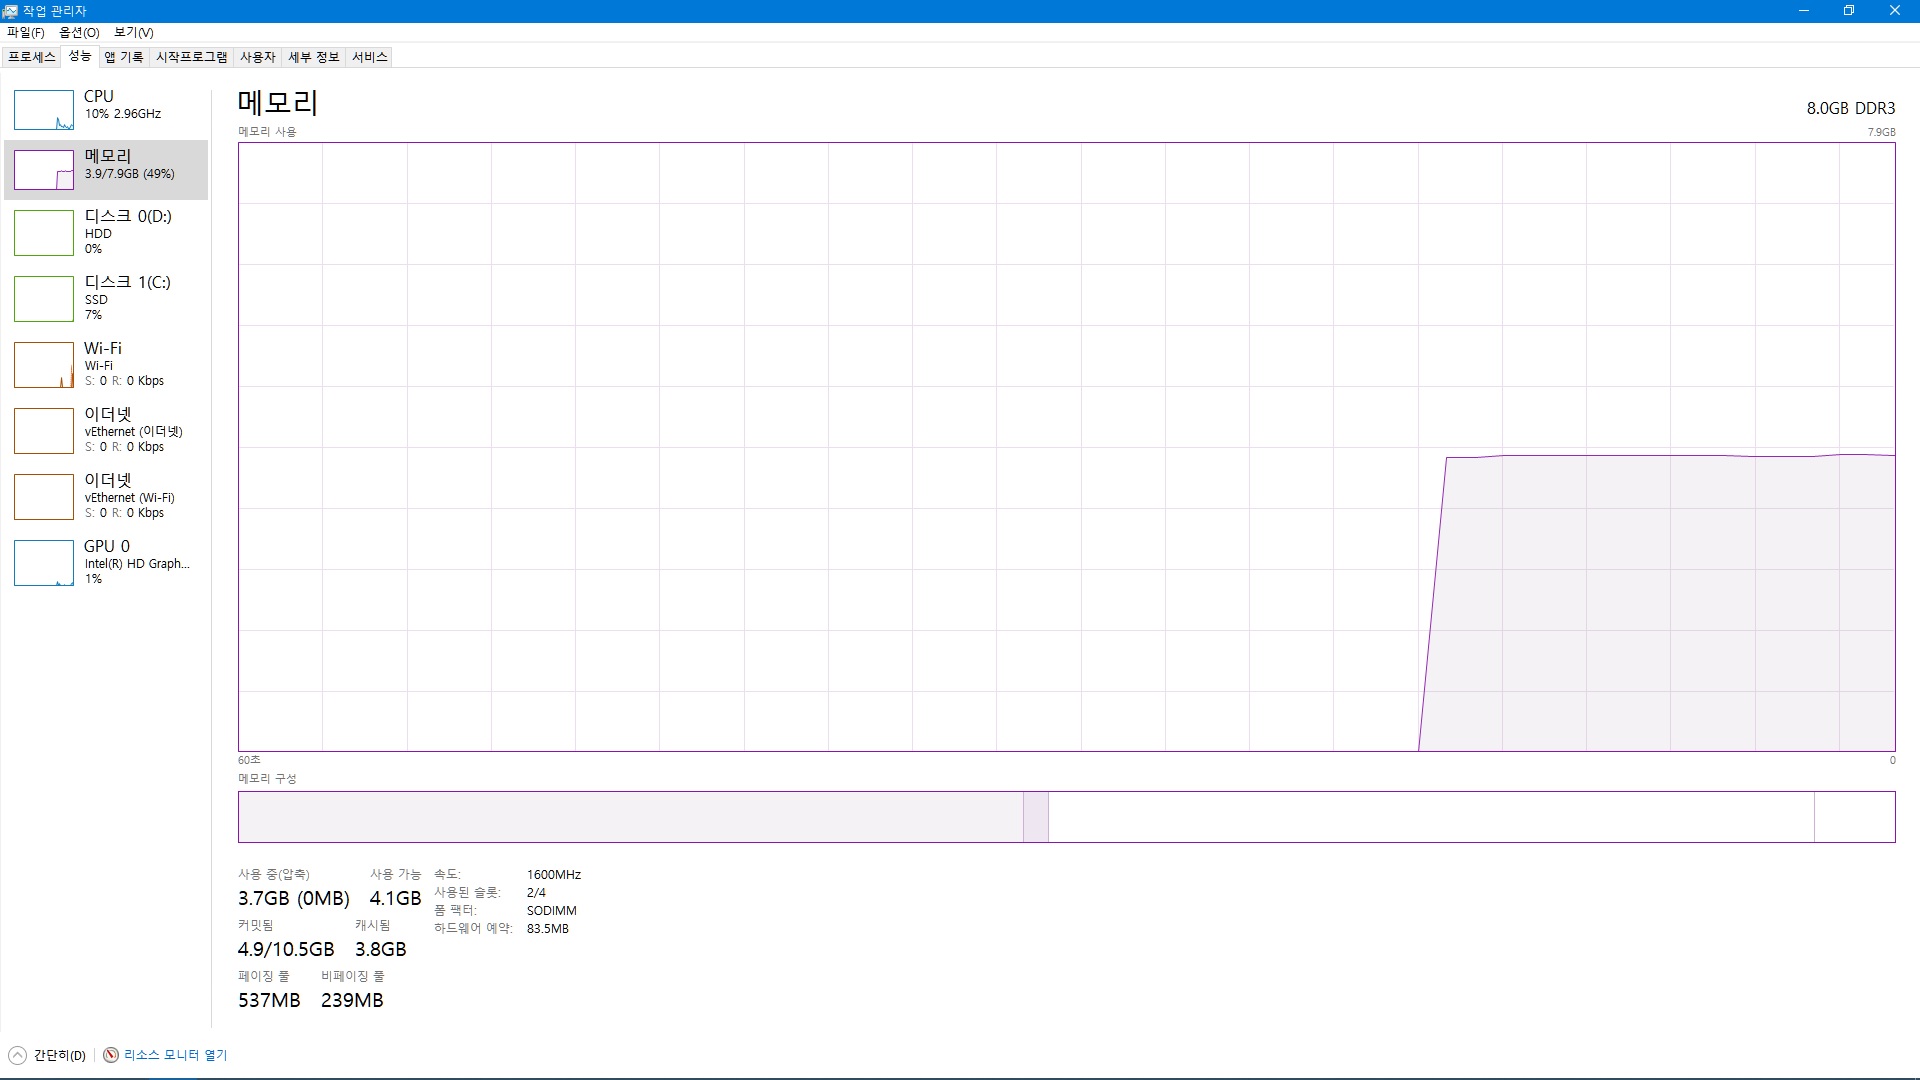1920x1080 pixels.
Task: Click the 메모리 구성 label
Action: (267, 779)
